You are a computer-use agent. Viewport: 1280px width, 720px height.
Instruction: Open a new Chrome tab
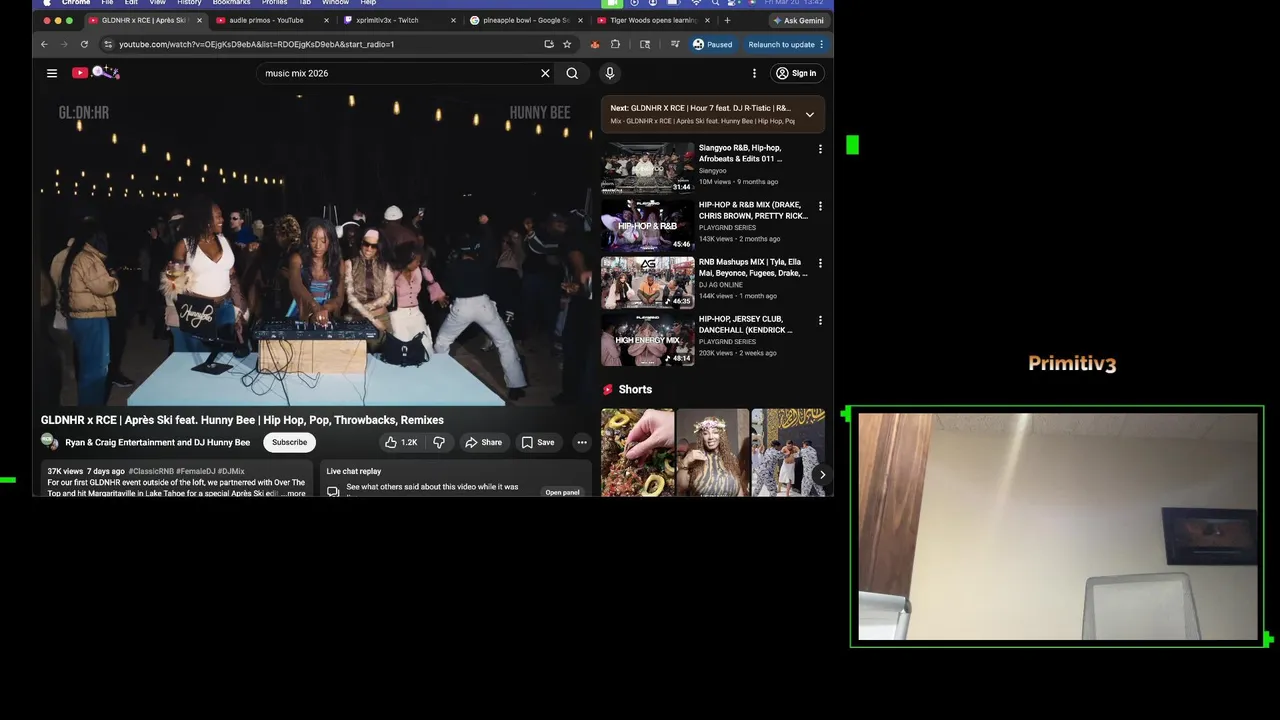tap(727, 20)
